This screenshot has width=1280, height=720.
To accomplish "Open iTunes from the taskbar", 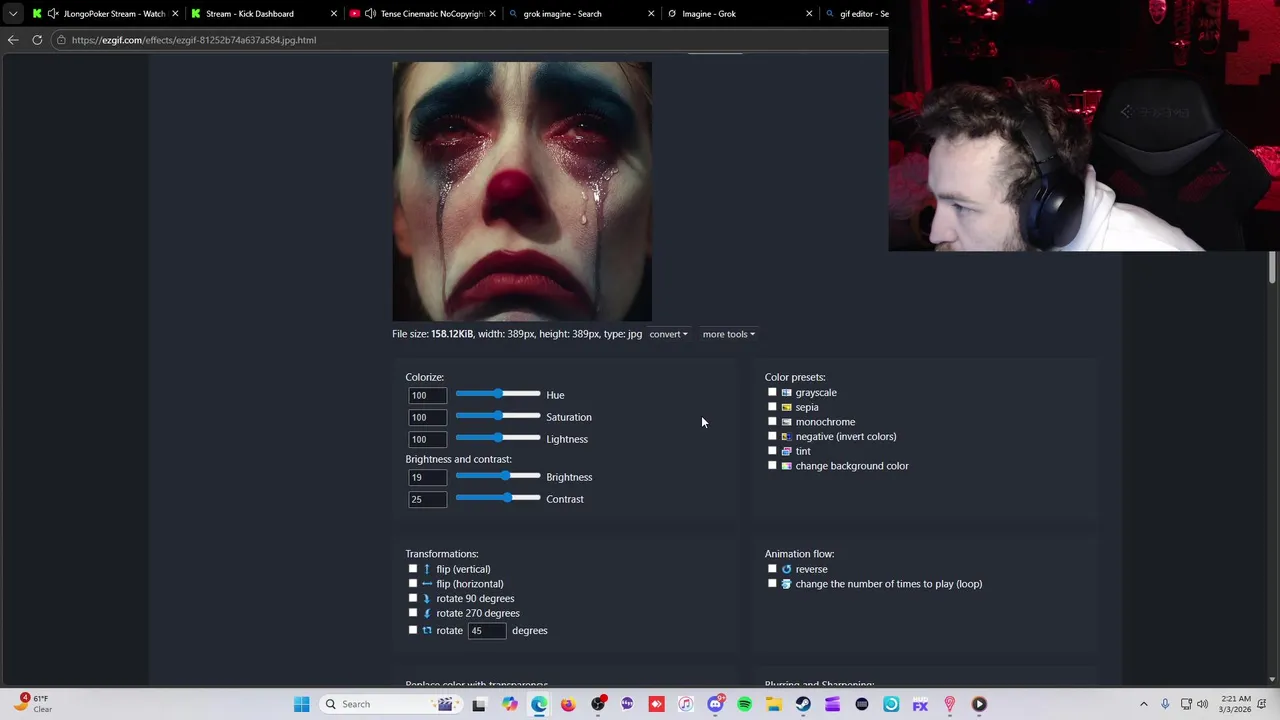I will click(x=685, y=704).
